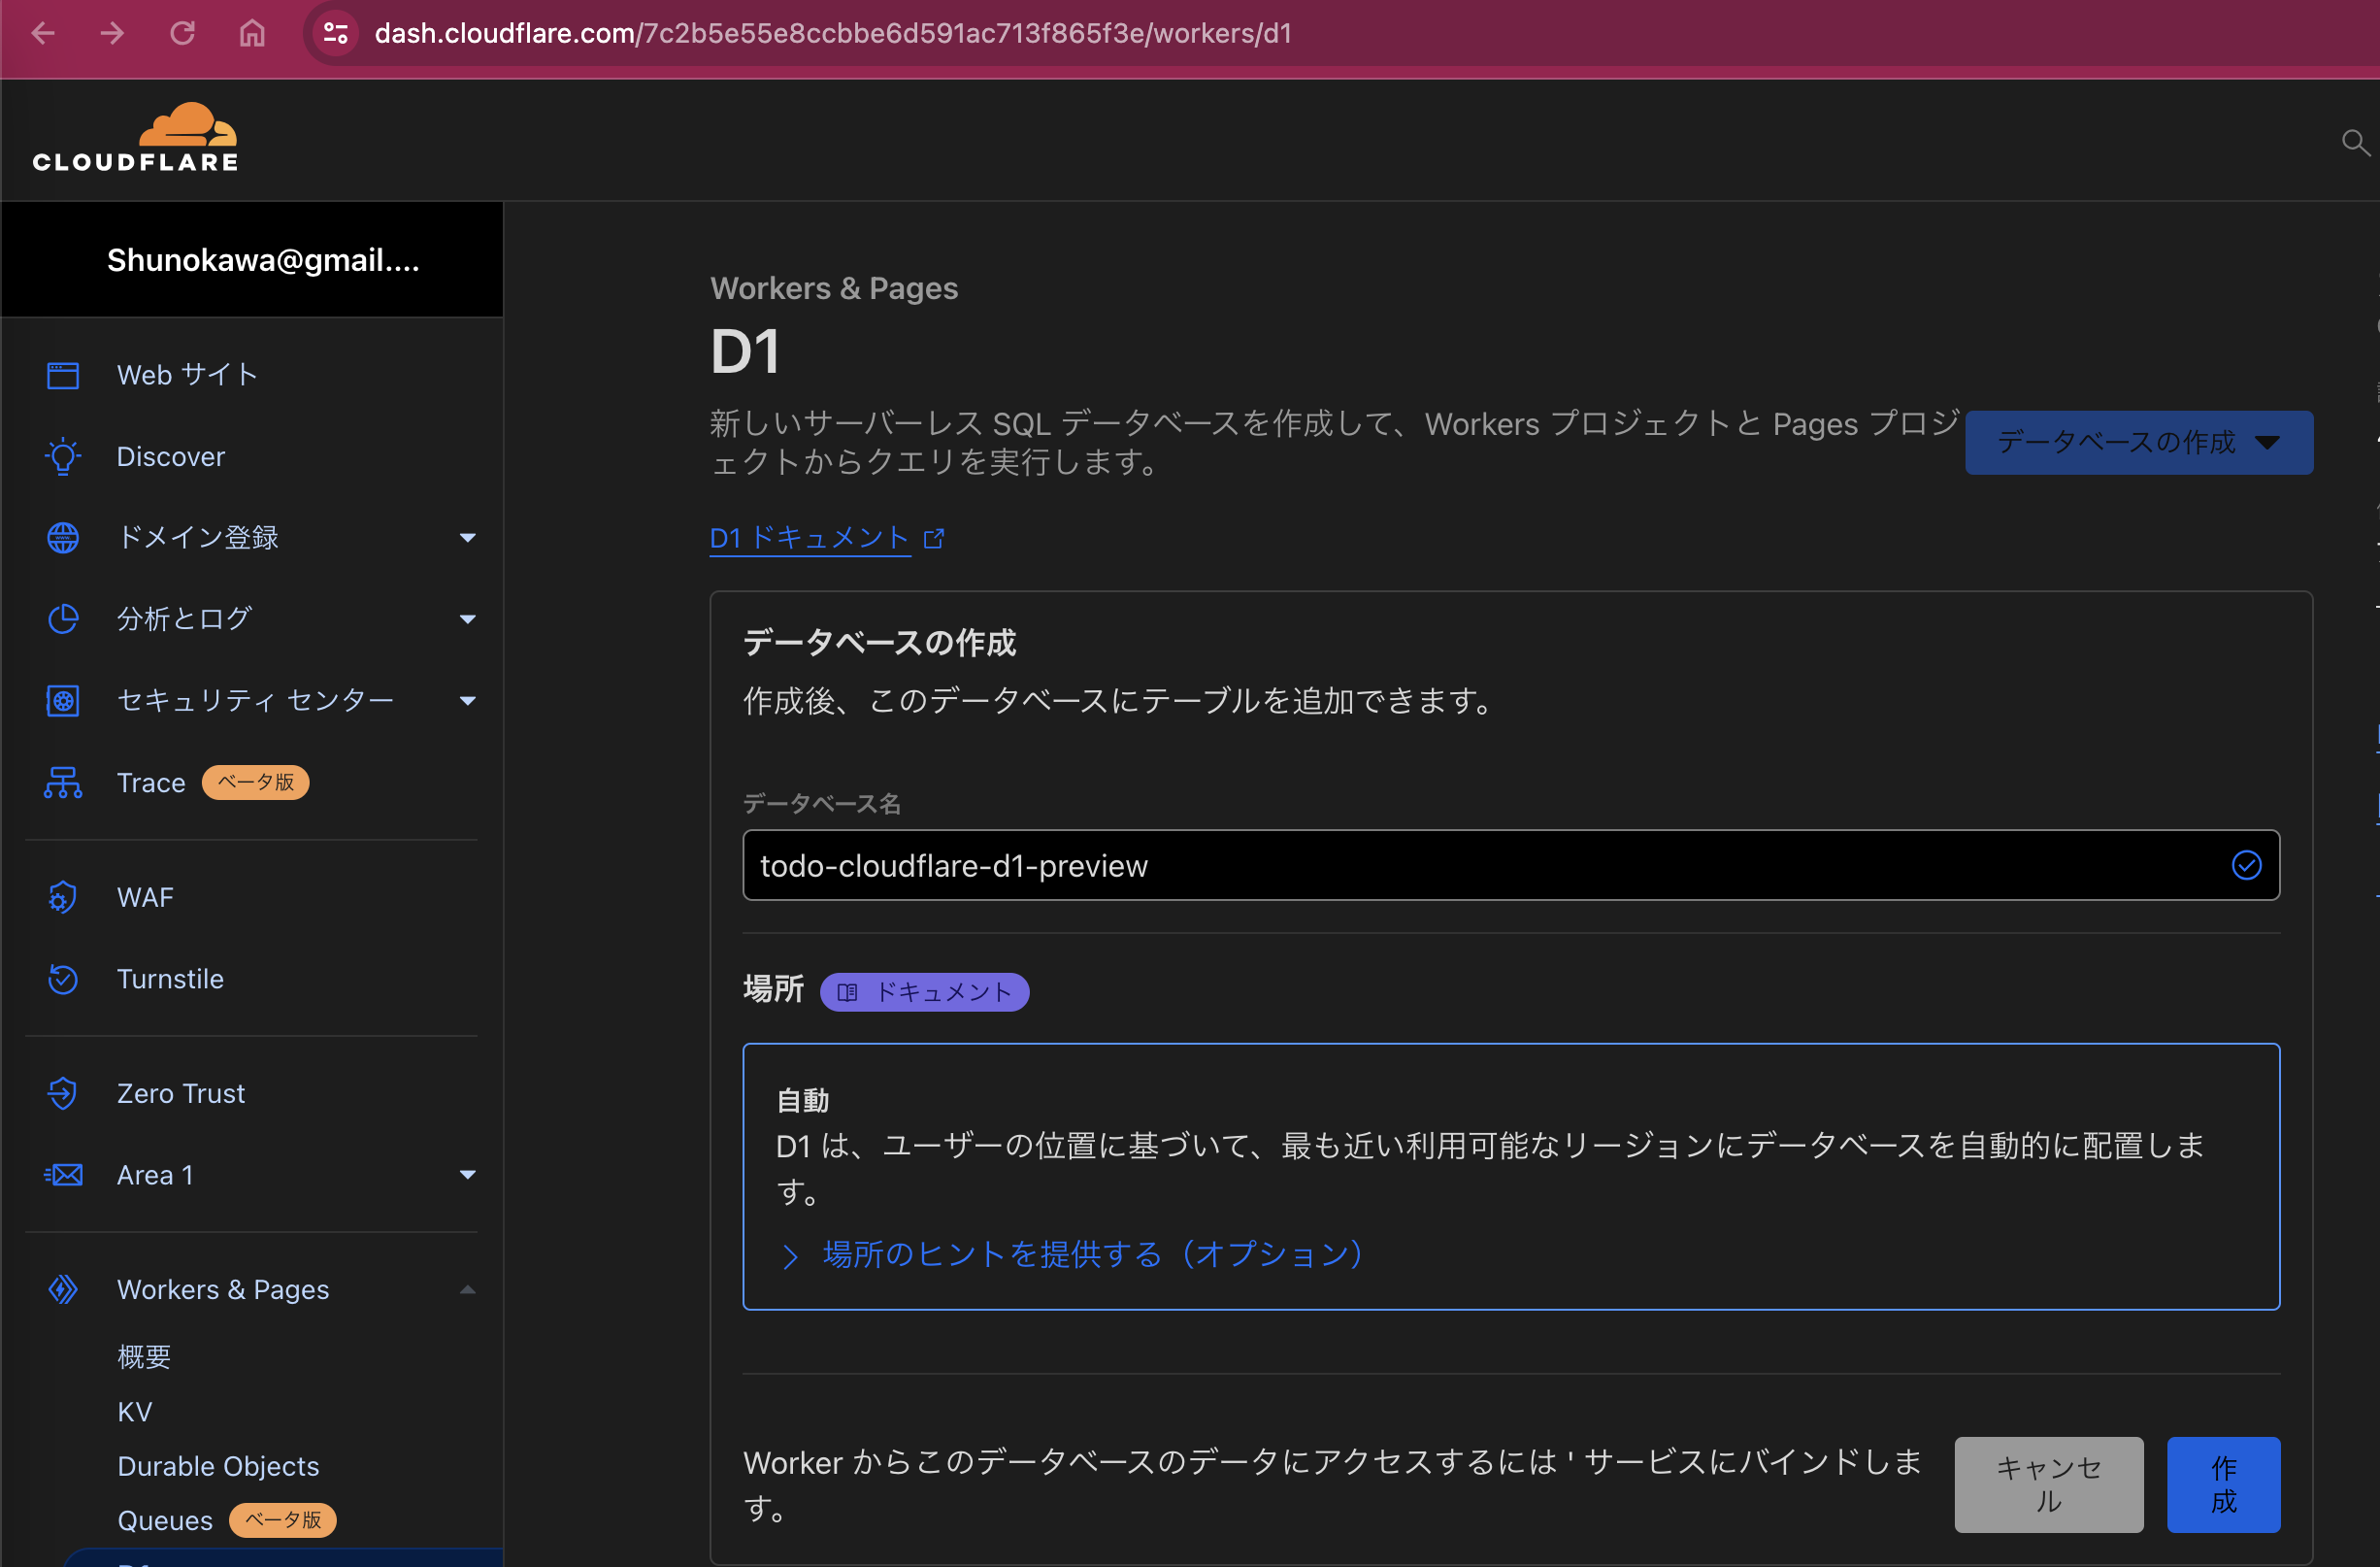This screenshot has width=2380, height=1567.
Task: Click the WAF shield icon
Action: 62,897
